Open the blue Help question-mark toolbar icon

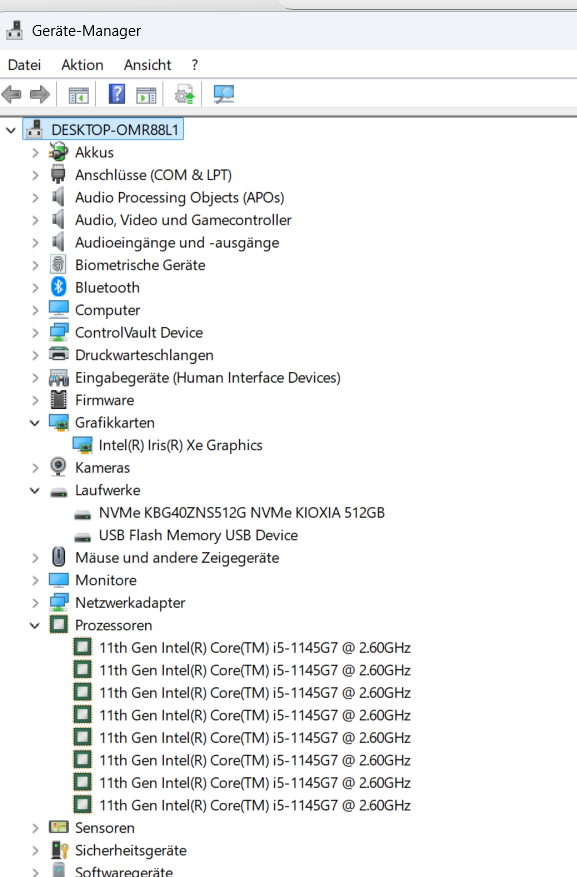click(x=116, y=93)
